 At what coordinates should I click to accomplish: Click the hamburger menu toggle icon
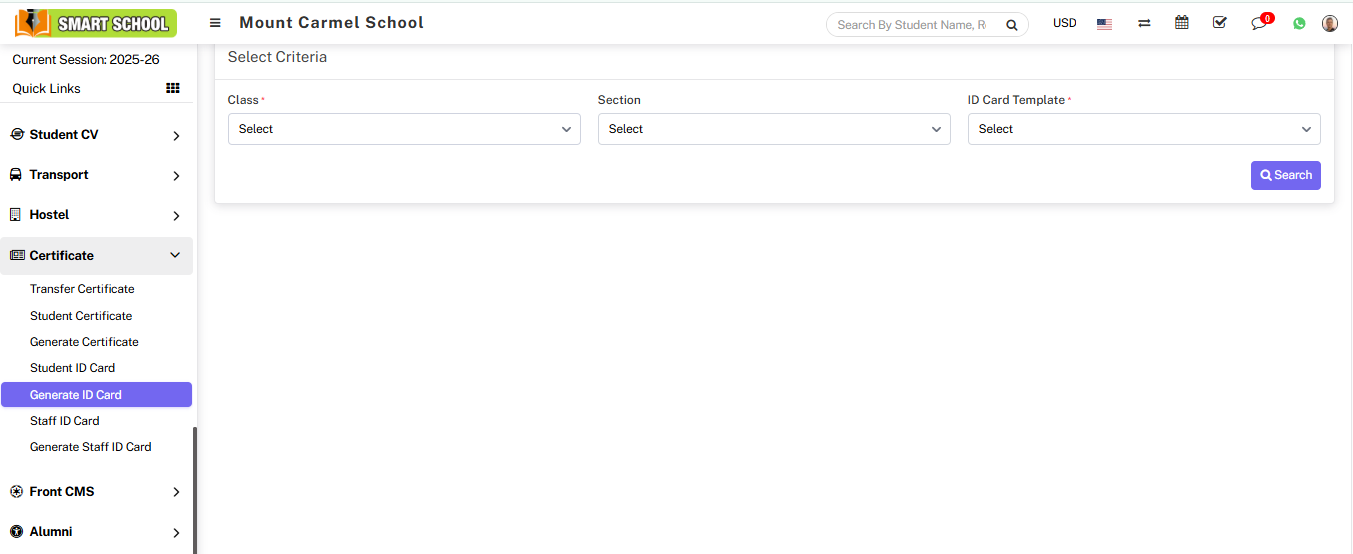click(215, 23)
